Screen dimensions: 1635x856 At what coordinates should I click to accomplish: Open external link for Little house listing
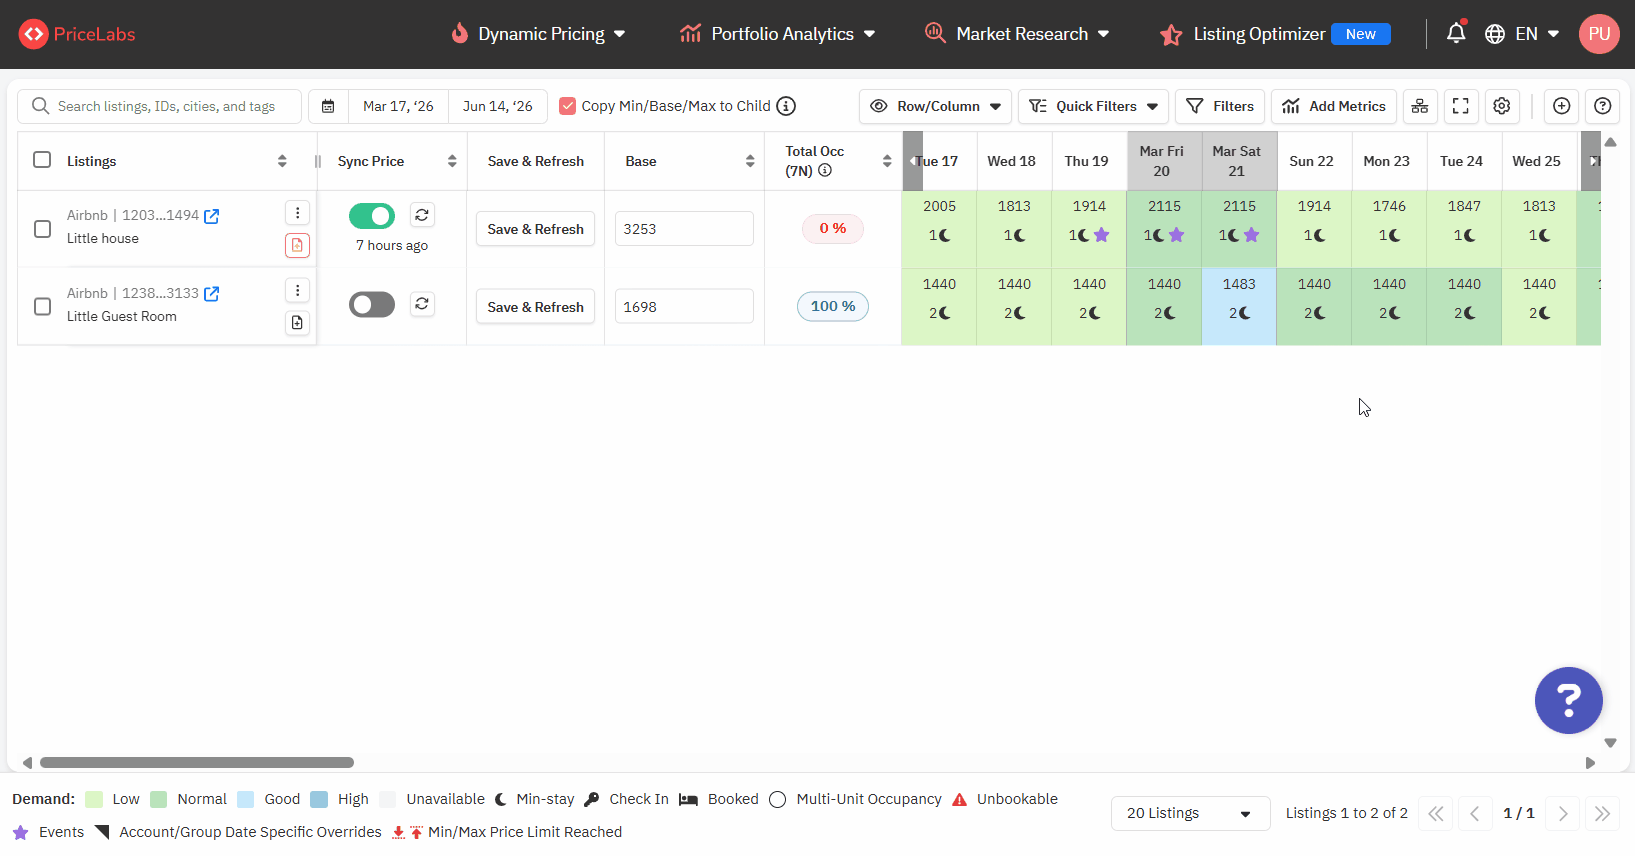tap(212, 216)
